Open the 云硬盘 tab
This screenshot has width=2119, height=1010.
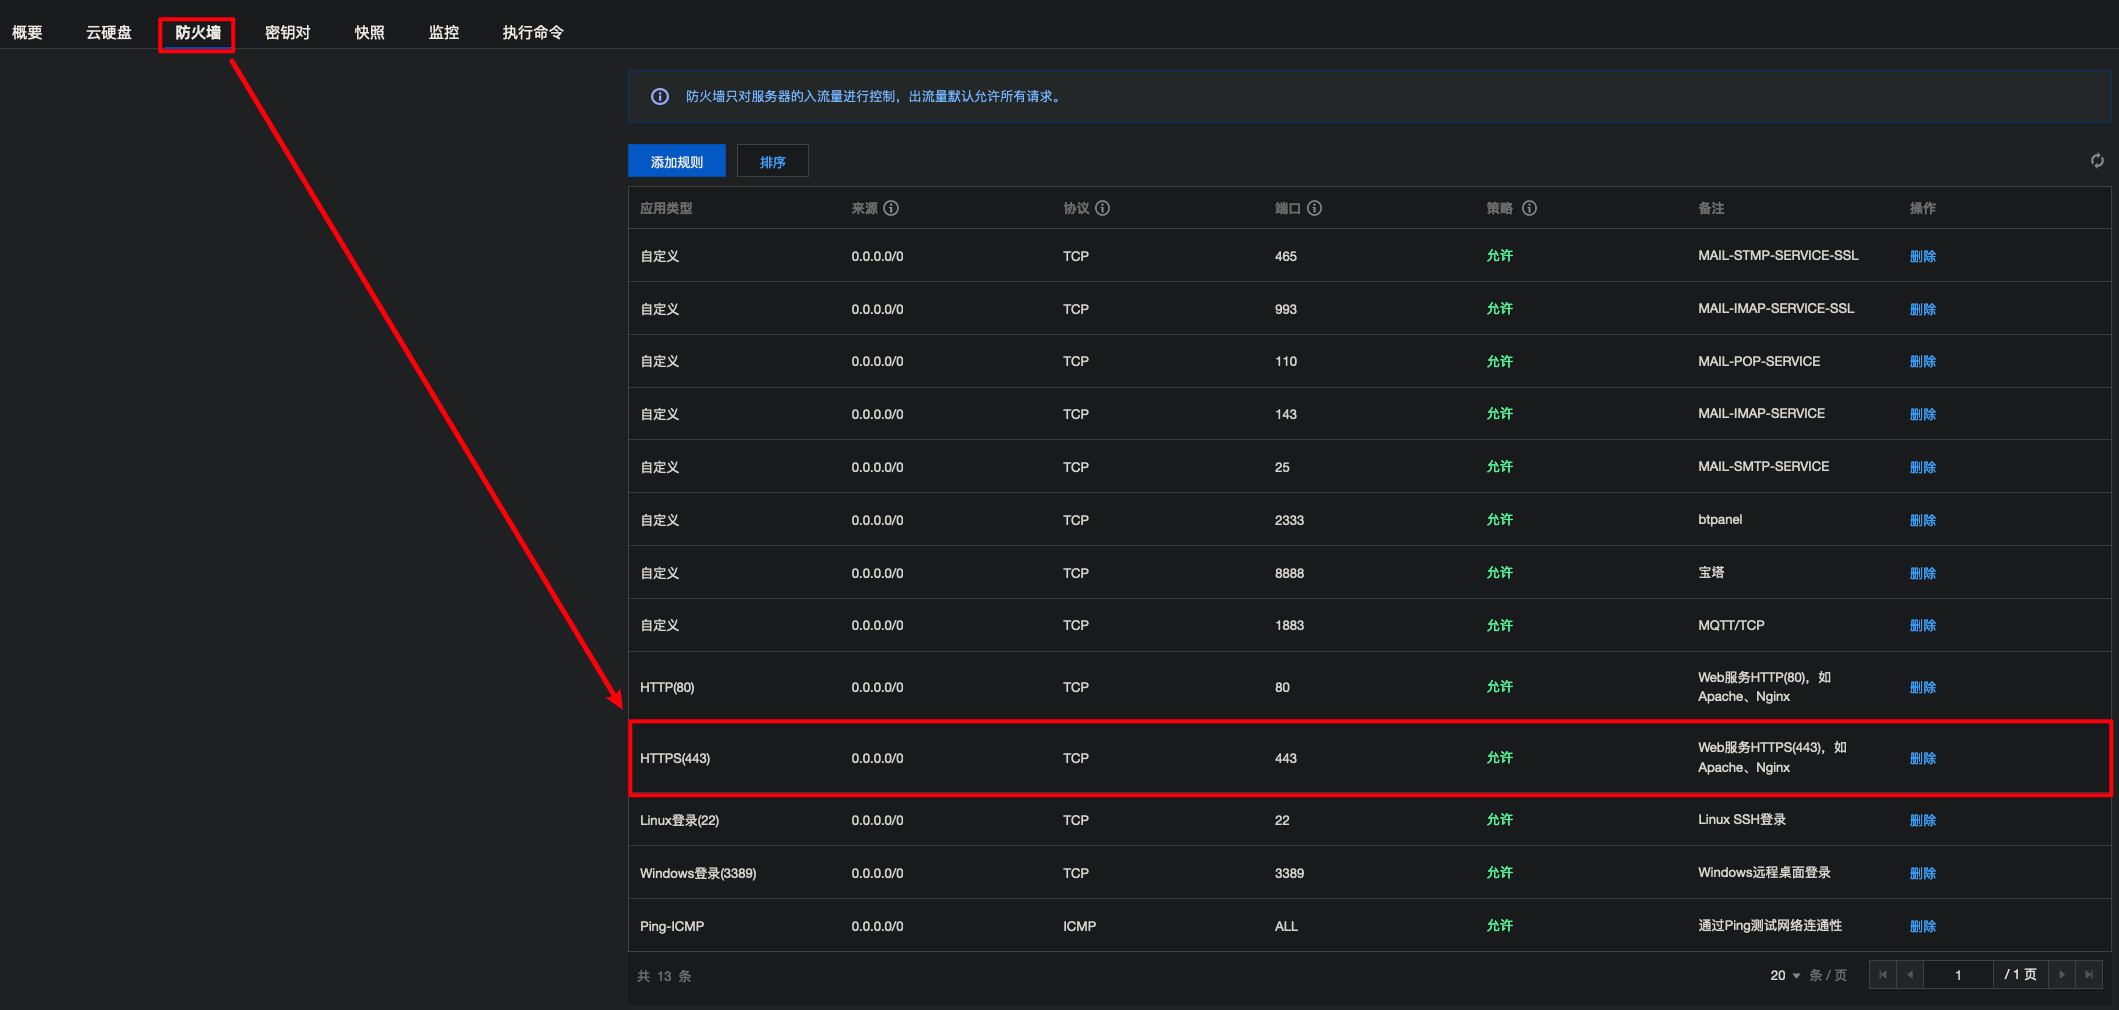click(x=109, y=33)
